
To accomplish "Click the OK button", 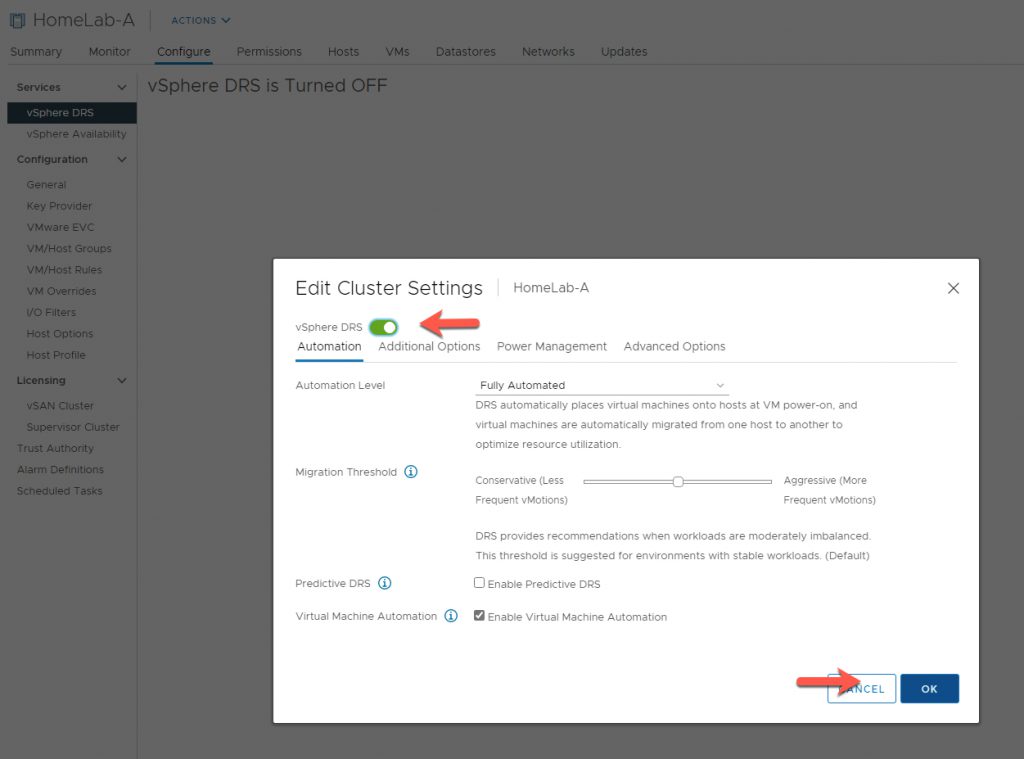I will pos(929,688).
